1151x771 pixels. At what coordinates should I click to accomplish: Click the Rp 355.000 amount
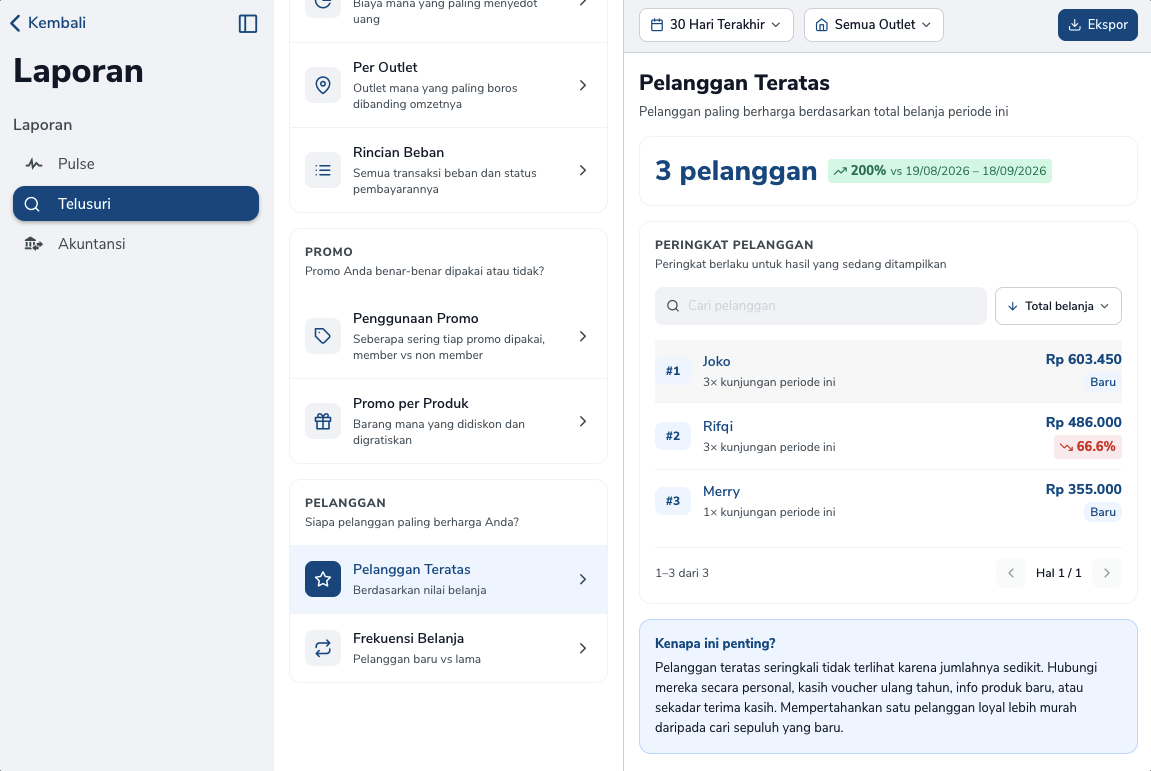tap(1083, 489)
